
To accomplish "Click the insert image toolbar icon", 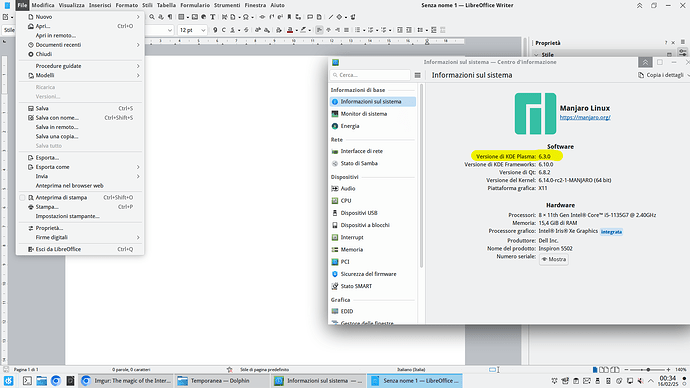I will [195, 17].
